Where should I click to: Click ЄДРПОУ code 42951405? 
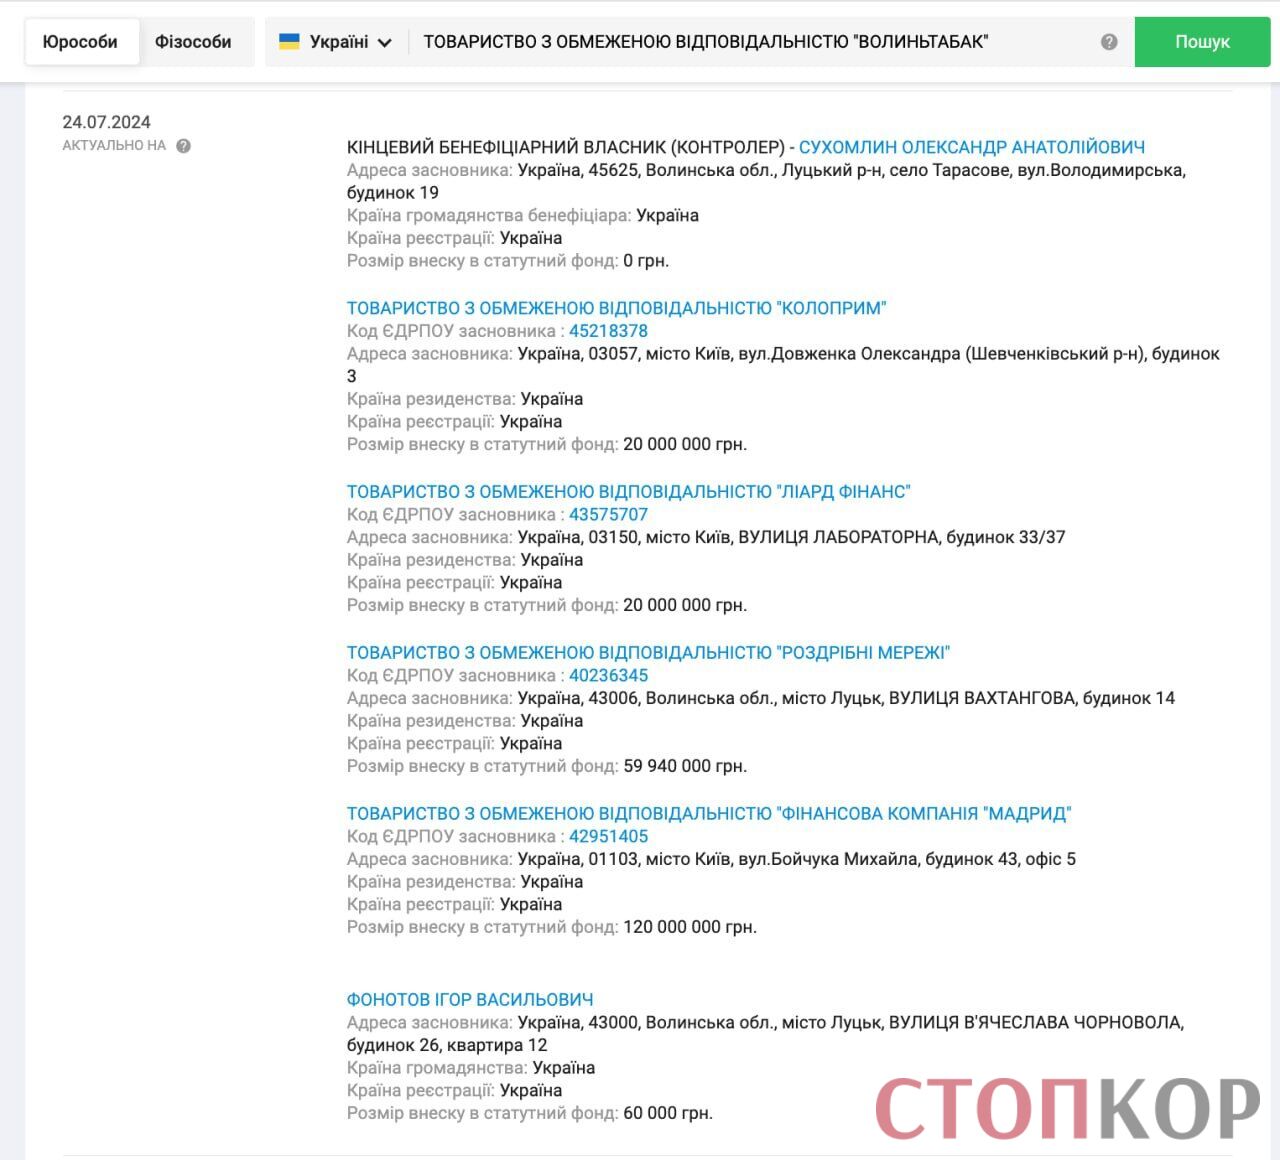[x=608, y=837]
